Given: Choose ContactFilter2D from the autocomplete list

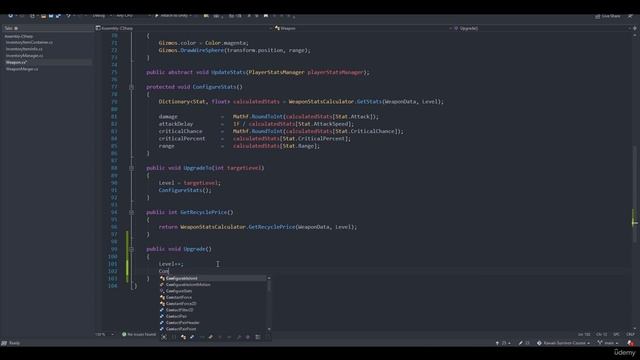Looking at the screenshot, I should pyautogui.click(x=213, y=310).
